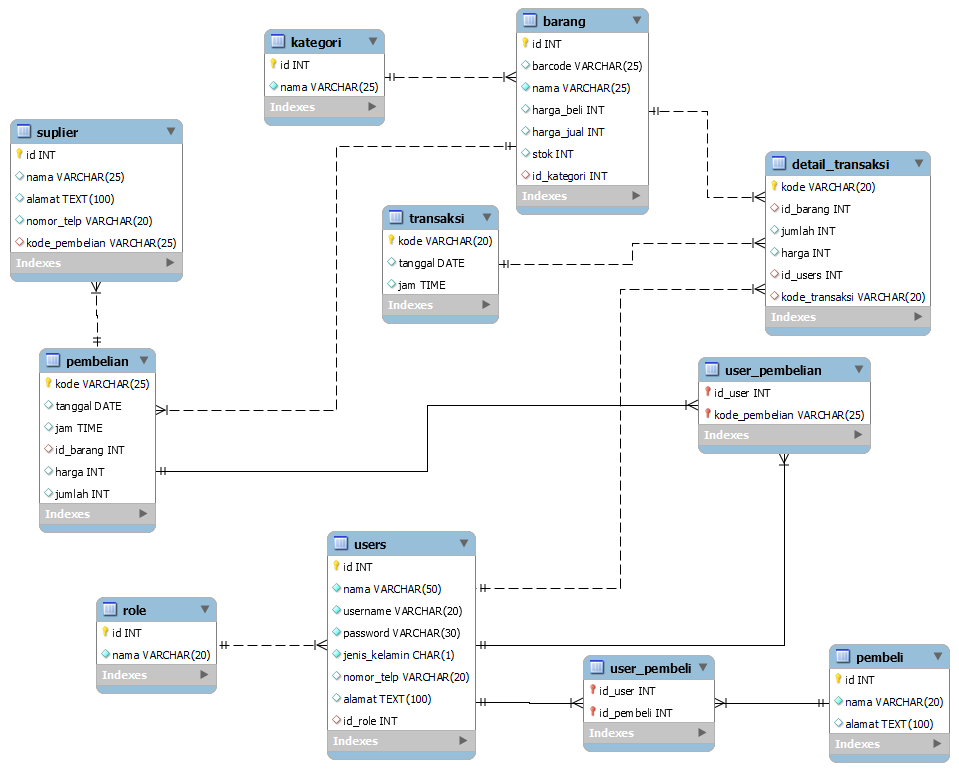Click the suplier table header icon

(24, 132)
